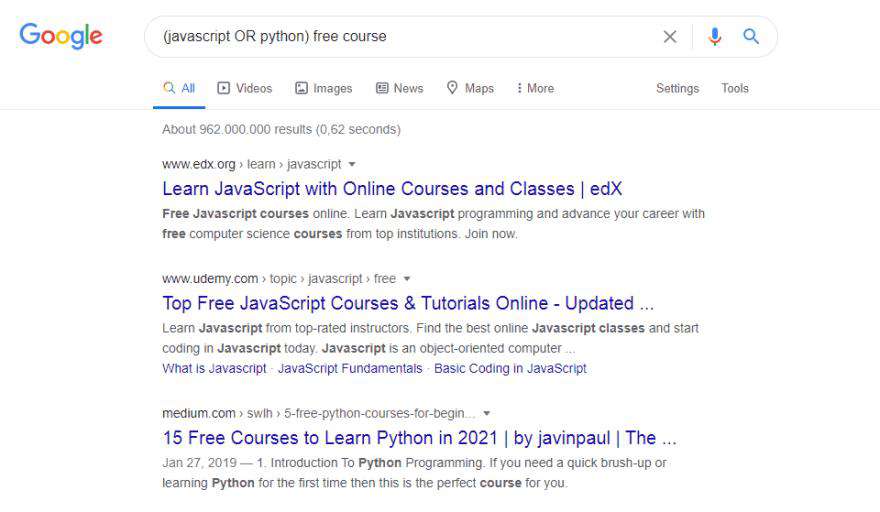Select the All results tab
This screenshot has width=880, height=512.
click(x=179, y=88)
